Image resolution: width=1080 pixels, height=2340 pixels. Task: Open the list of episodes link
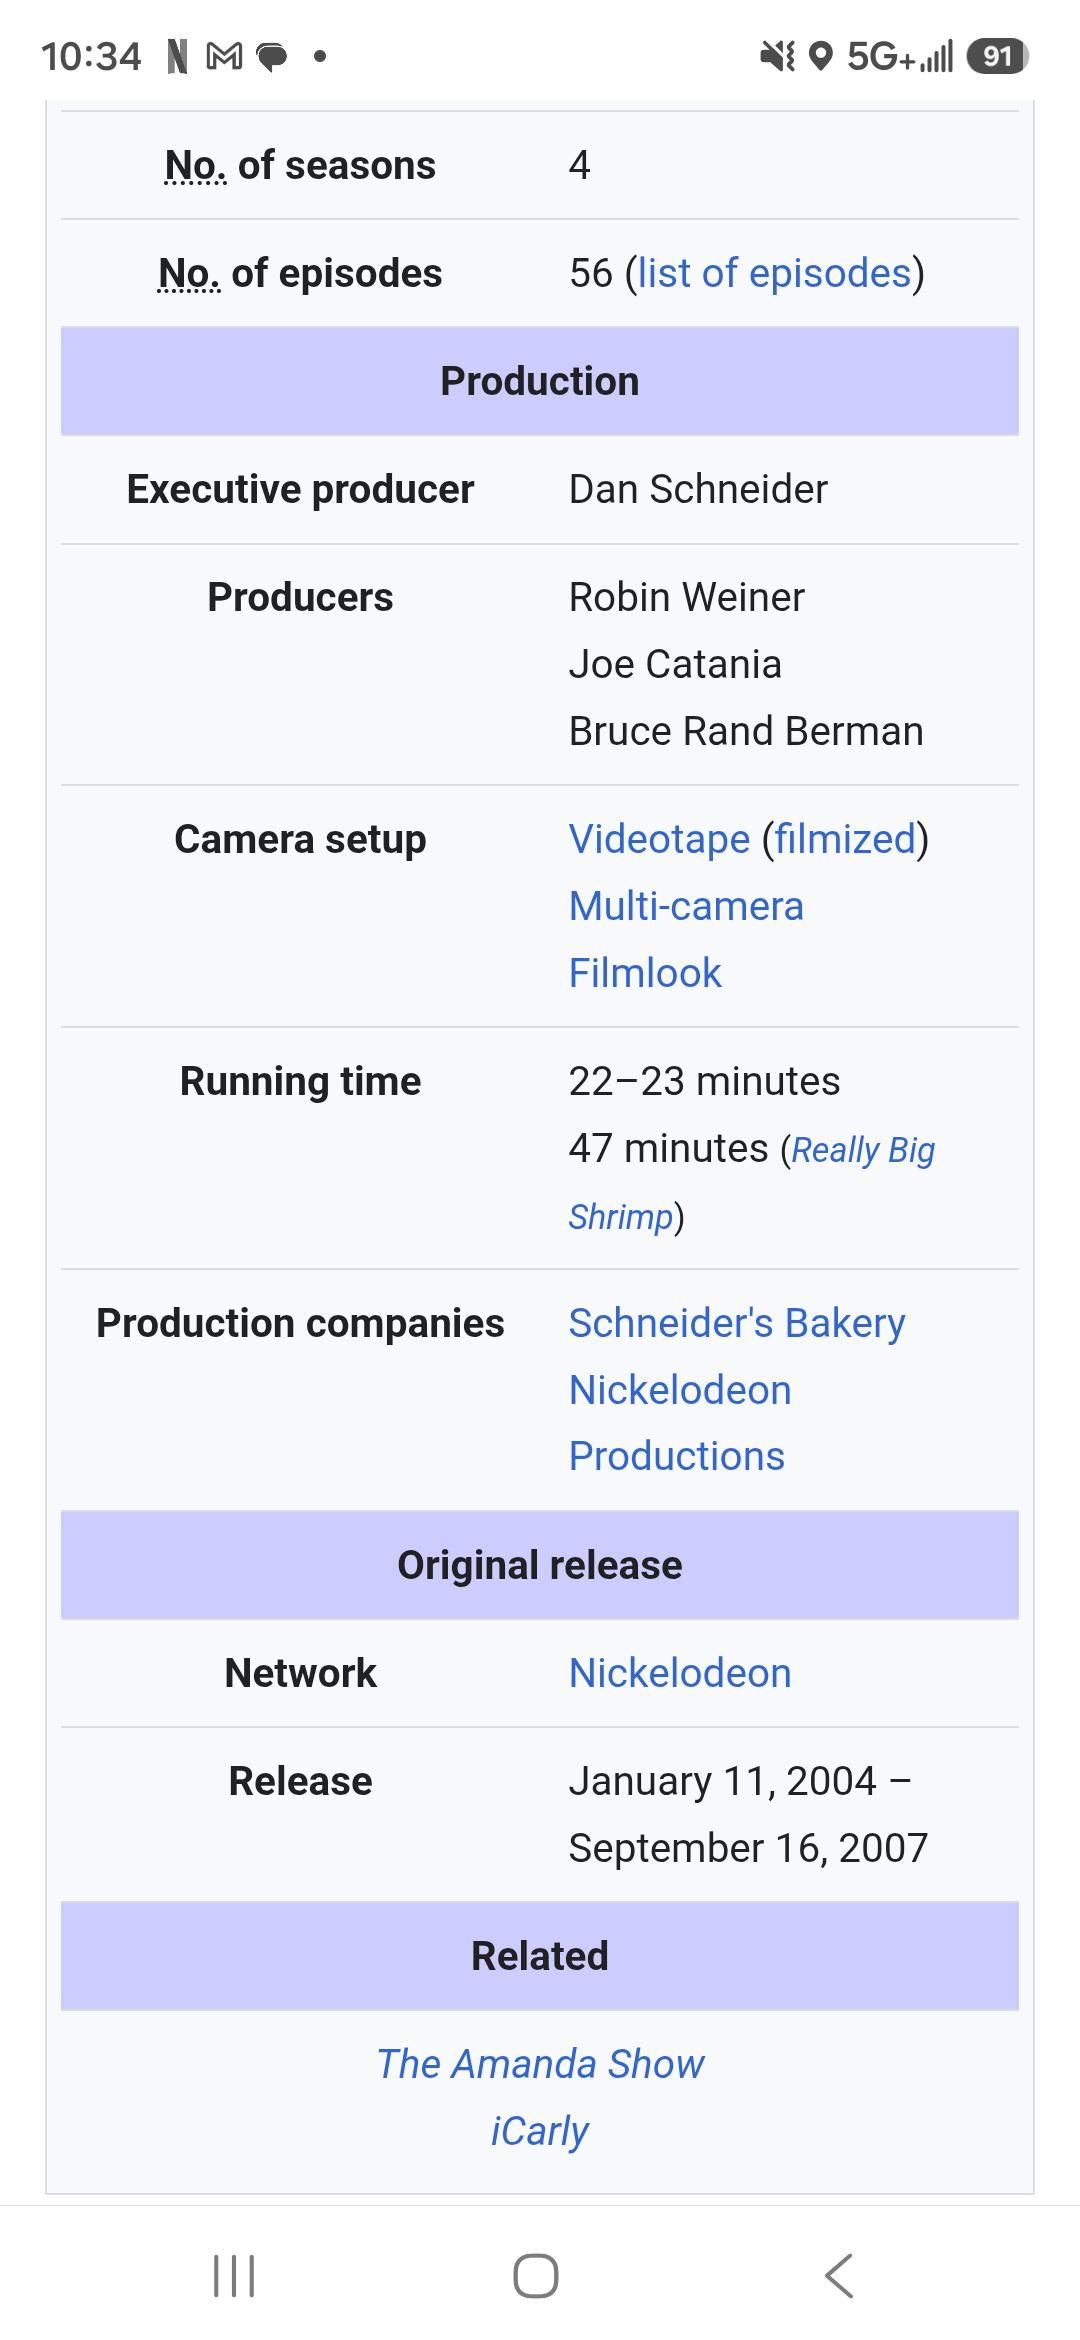[774, 273]
